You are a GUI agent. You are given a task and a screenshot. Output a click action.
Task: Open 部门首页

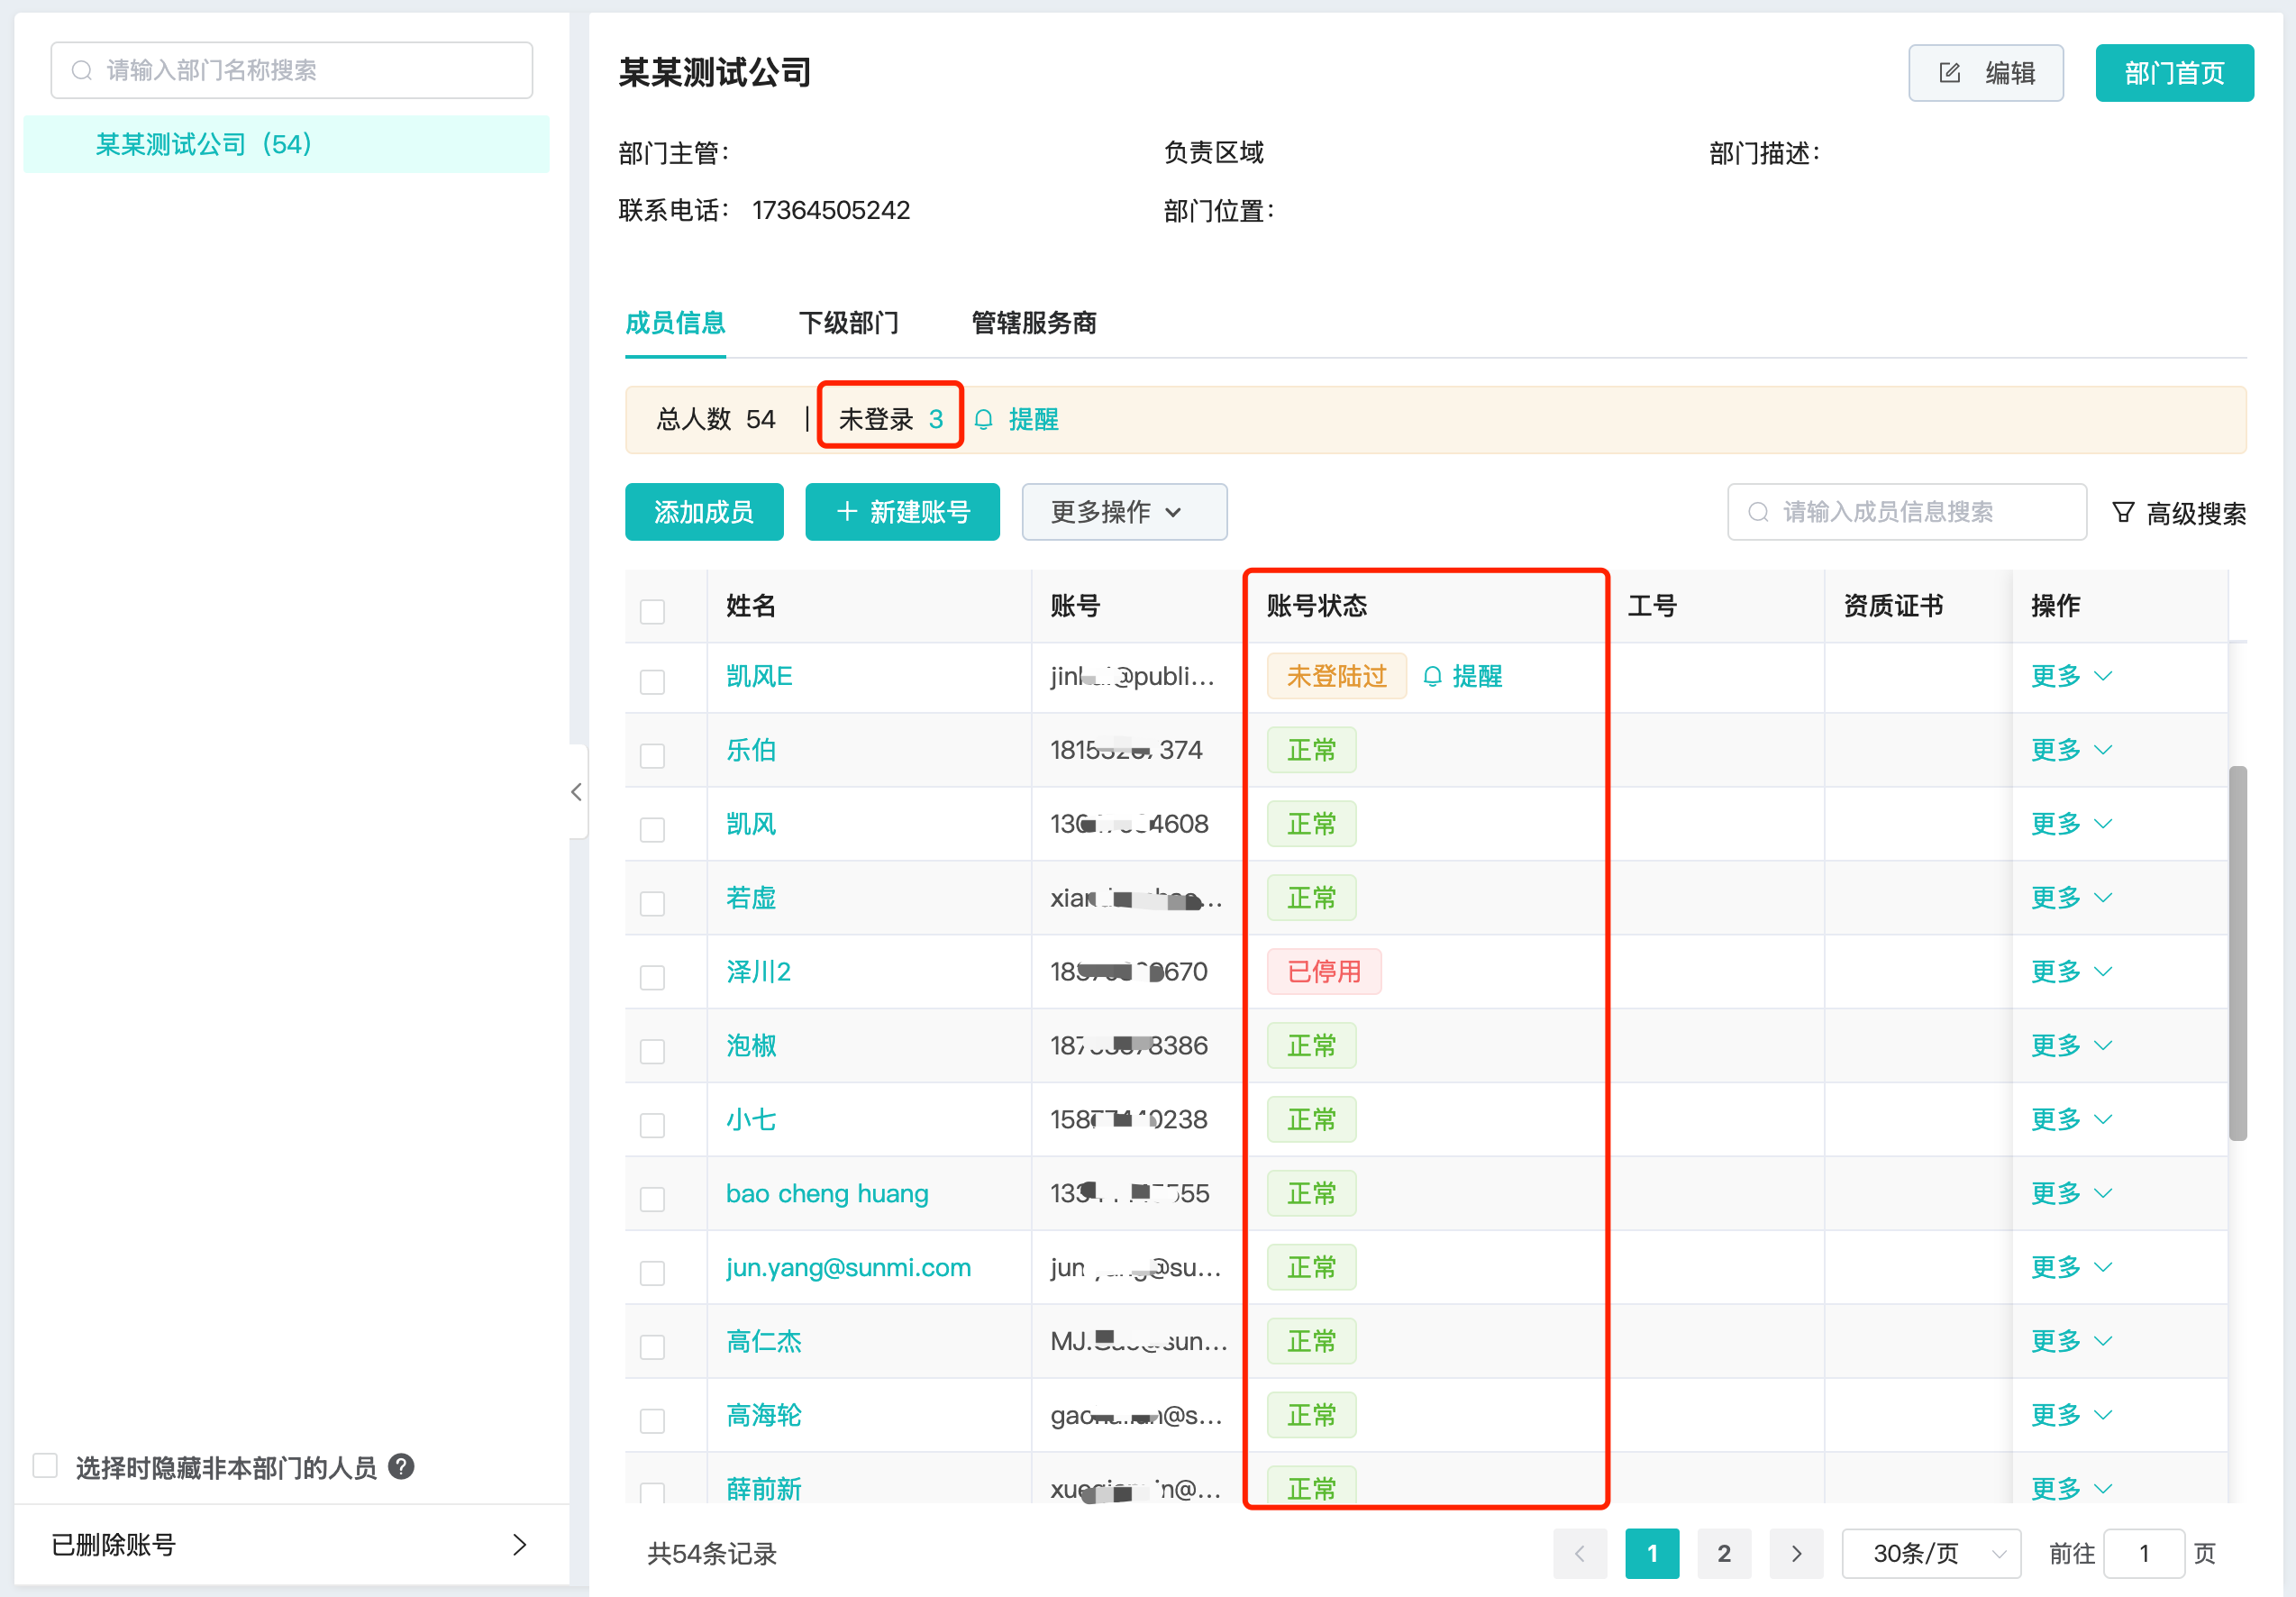[2174, 73]
